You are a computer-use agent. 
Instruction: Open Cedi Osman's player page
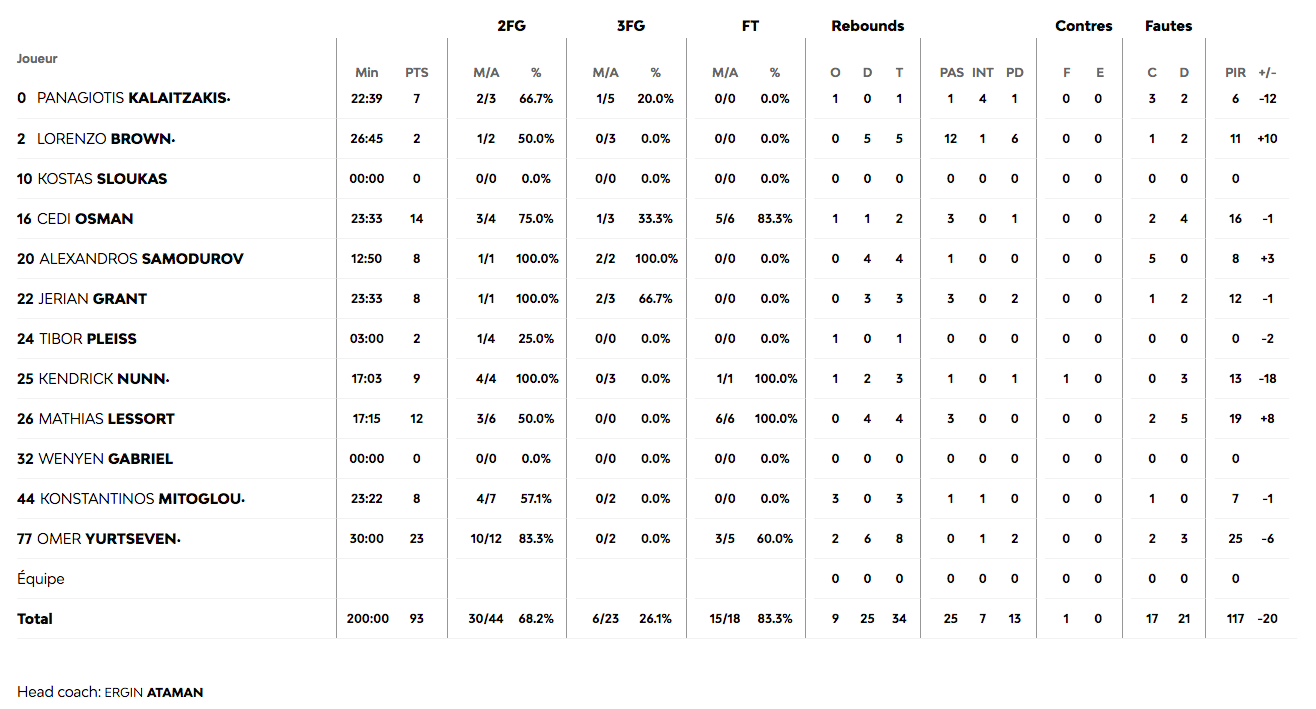[x=85, y=219]
